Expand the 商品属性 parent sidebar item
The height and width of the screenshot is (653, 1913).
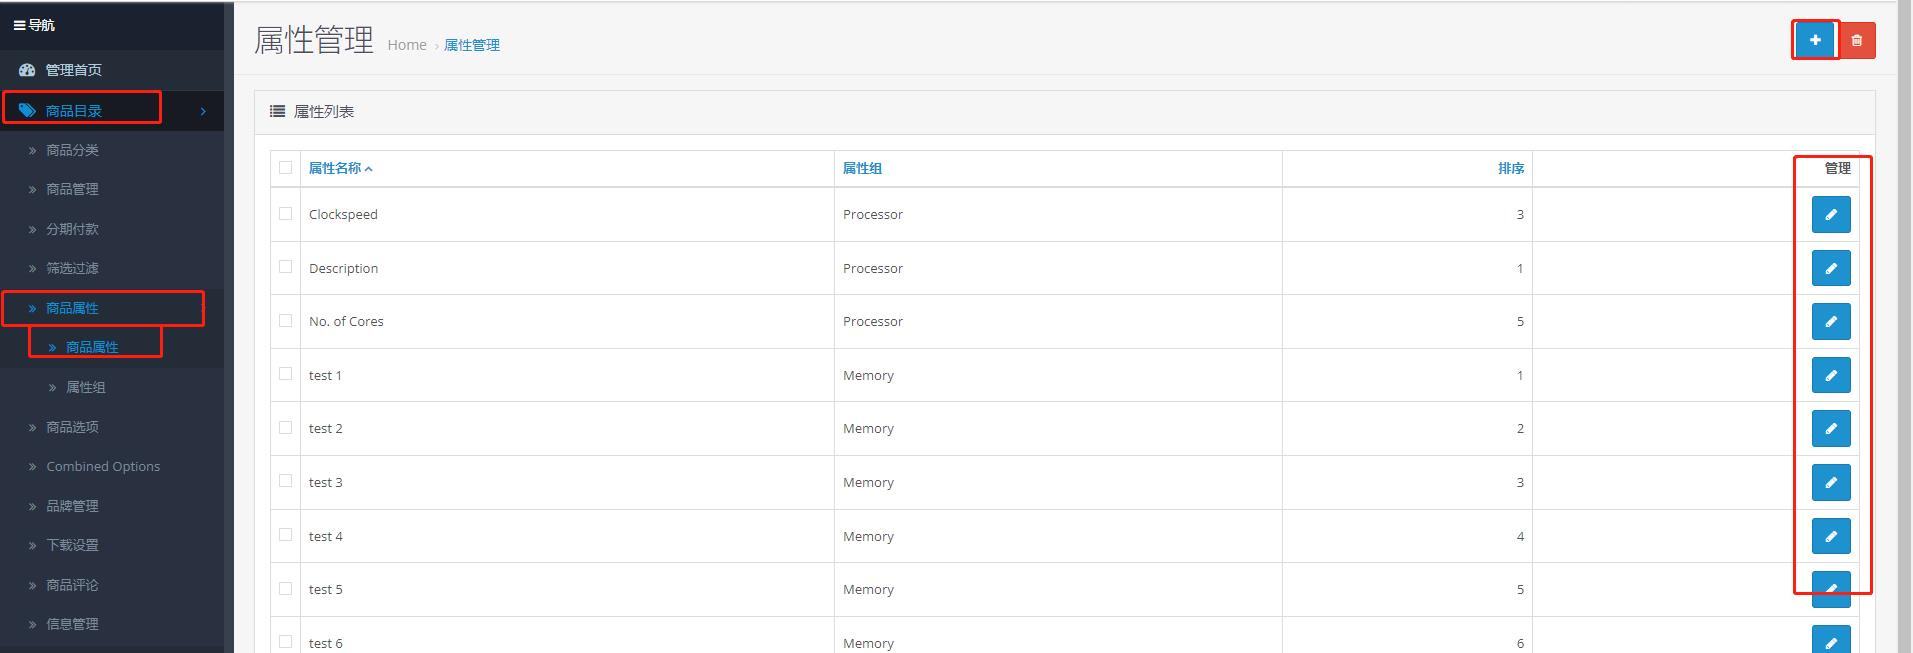pos(72,308)
